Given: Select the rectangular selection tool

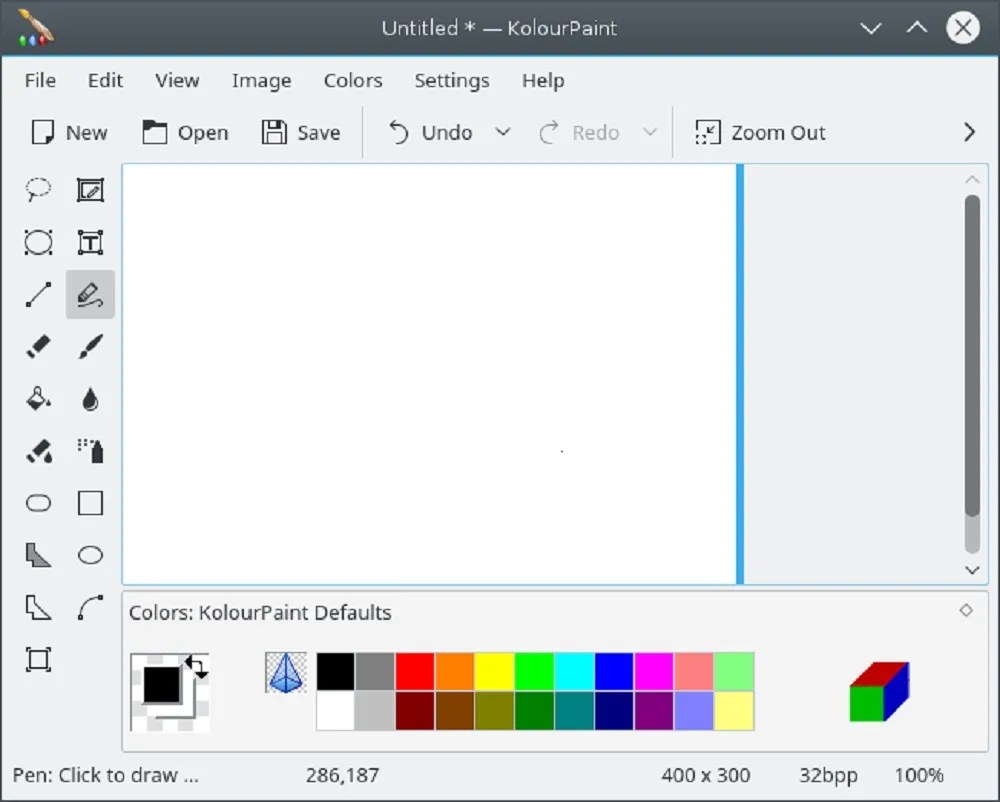Looking at the screenshot, I should tap(90, 190).
